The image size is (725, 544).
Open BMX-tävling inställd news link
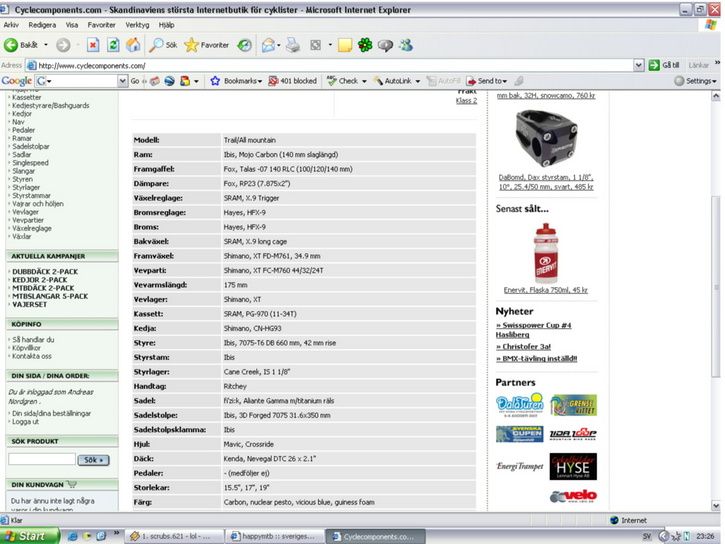536,359
